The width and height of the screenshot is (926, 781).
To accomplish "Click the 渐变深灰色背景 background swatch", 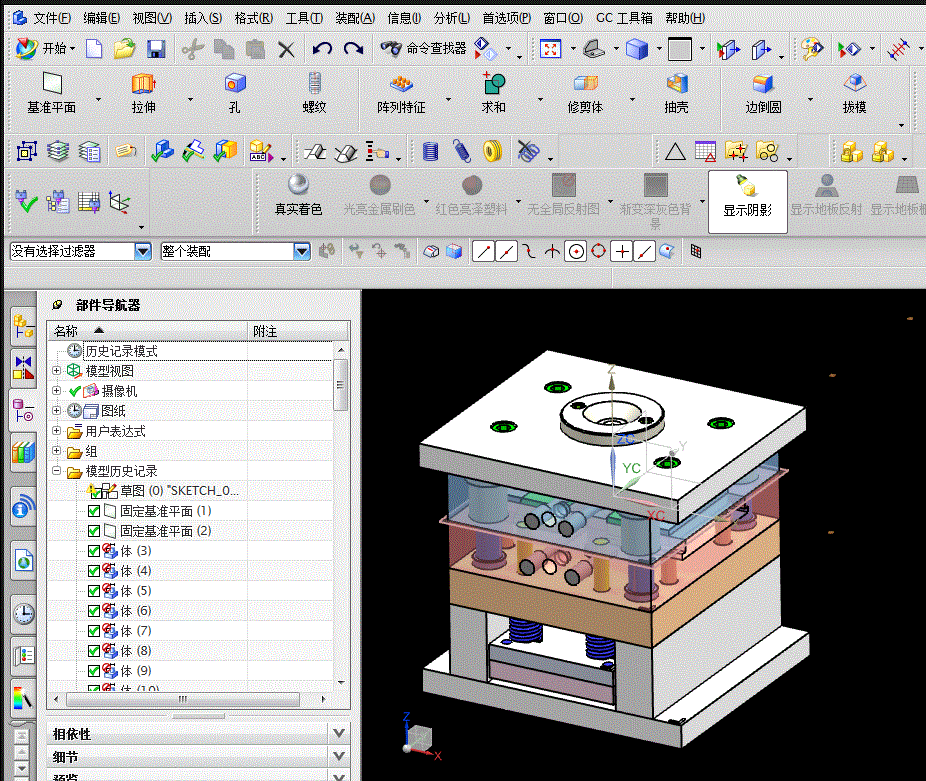I will coord(656,201).
